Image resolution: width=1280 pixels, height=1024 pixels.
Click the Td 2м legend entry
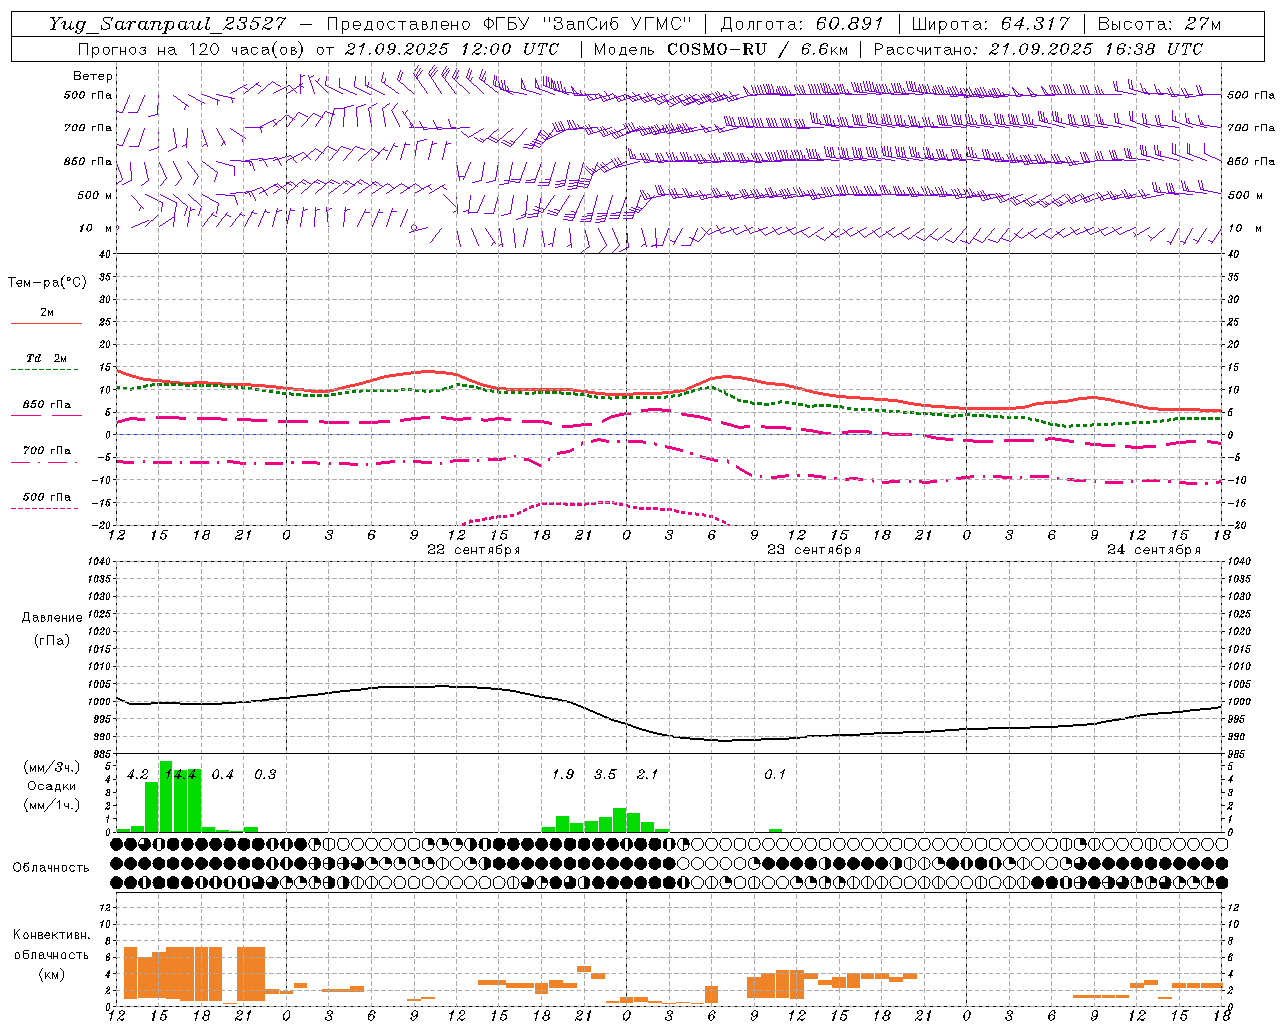coord(46,358)
